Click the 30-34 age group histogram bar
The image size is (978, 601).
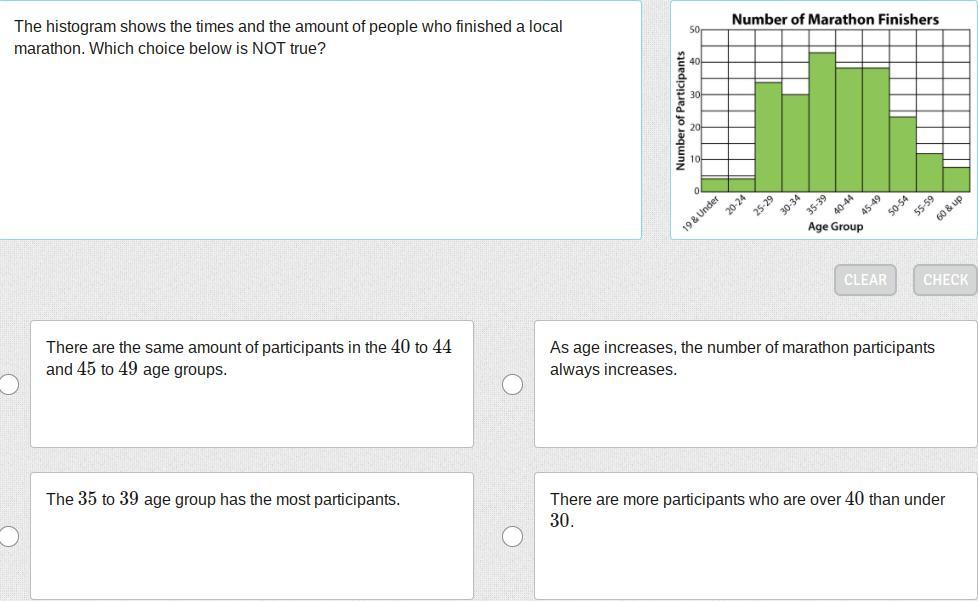[x=795, y=143]
